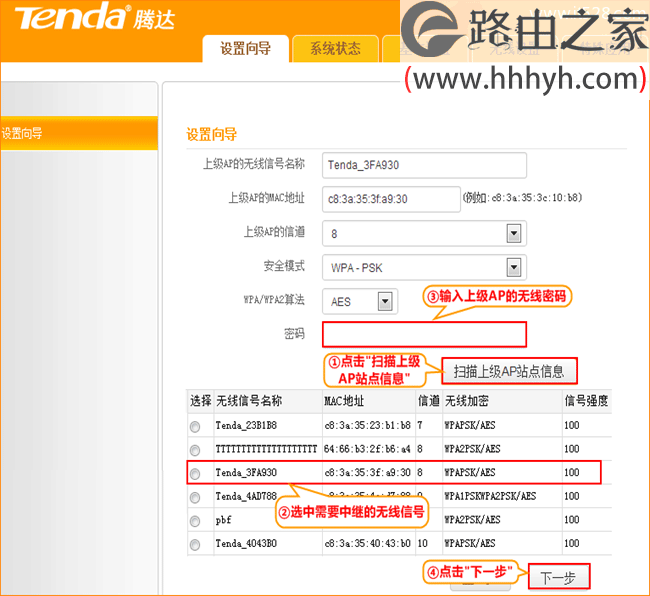Screen dimensions: 650x596
Task: Click the 上级AP MAC地址 input field
Action: (x=391, y=199)
